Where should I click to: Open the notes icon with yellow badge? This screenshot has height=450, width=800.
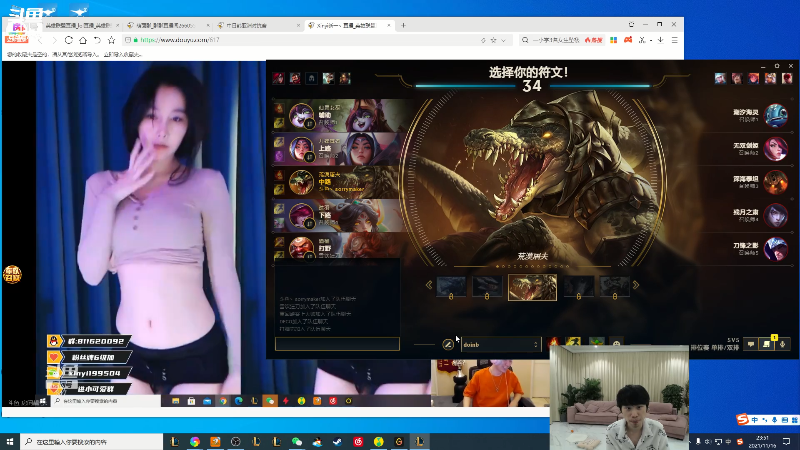click(766, 344)
